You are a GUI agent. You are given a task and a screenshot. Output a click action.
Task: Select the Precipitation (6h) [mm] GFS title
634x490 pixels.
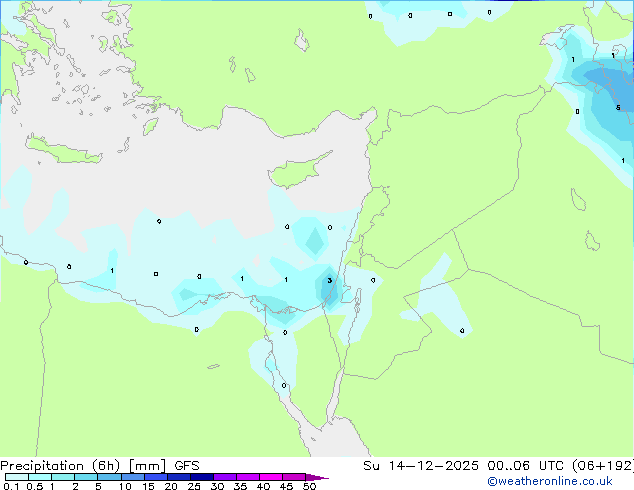click(x=100, y=466)
